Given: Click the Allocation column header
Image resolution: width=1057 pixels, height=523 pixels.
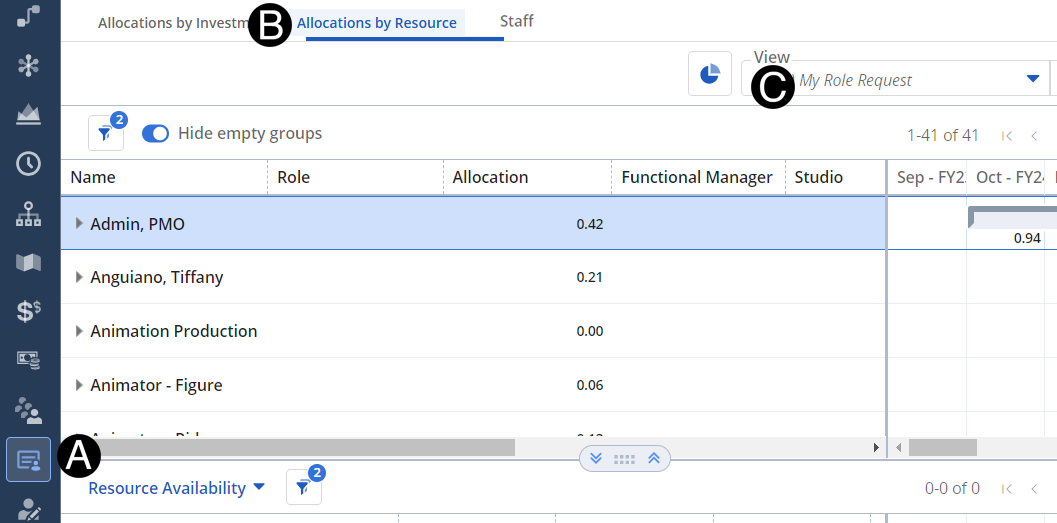Looking at the screenshot, I should (490, 177).
